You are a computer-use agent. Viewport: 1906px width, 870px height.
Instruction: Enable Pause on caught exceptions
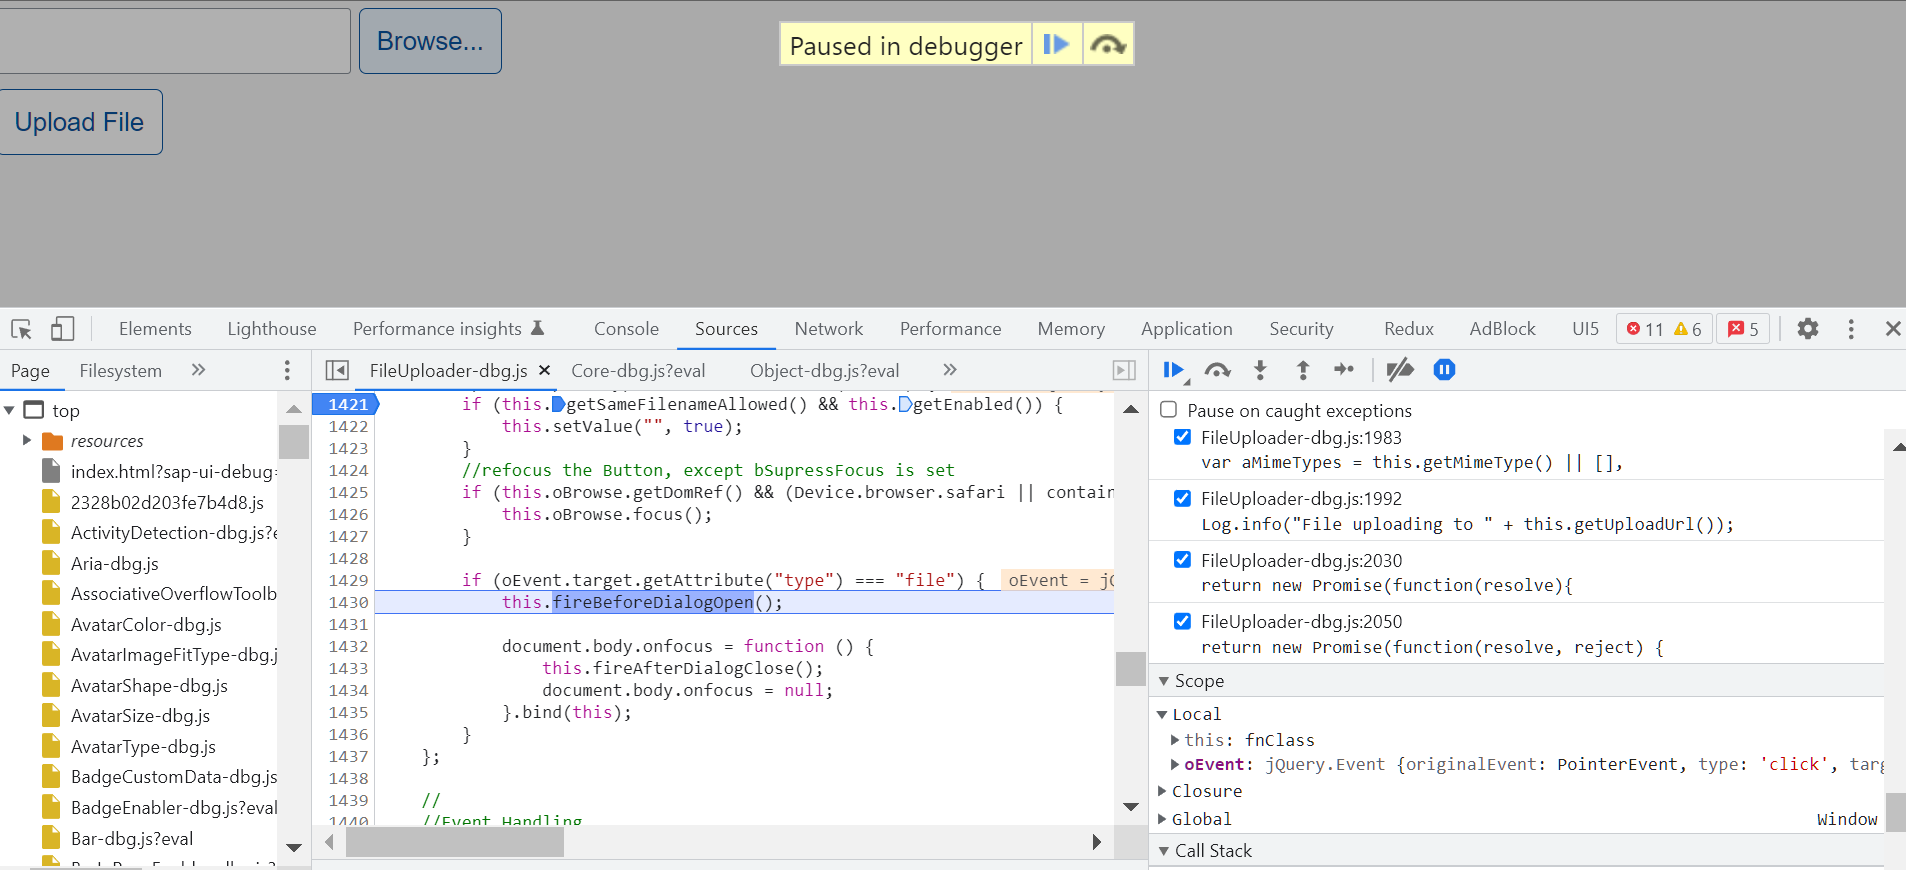(x=1168, y=410)
